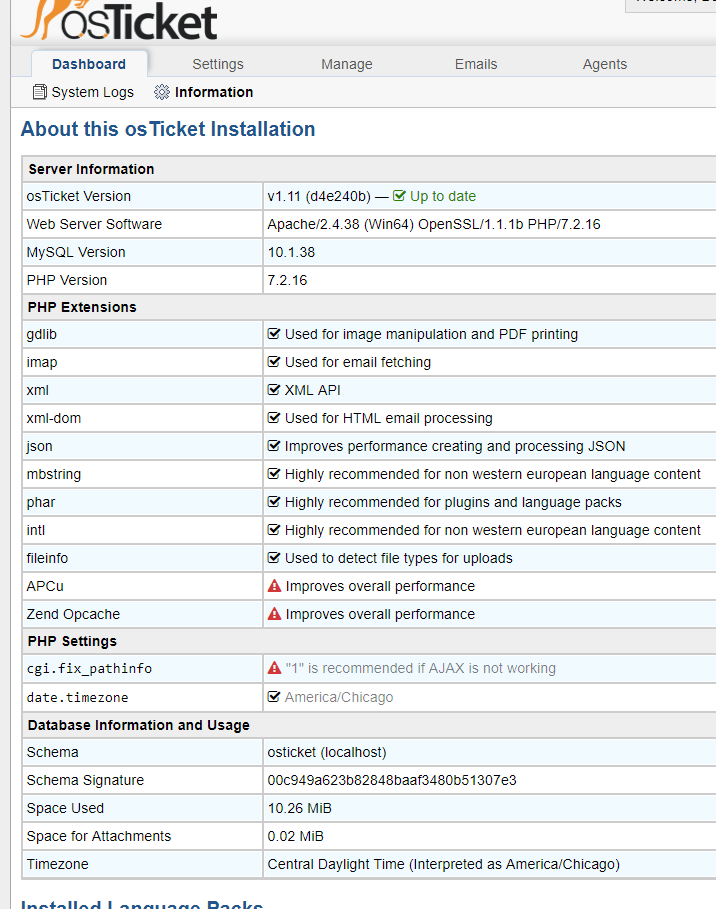716x909 pixels.
Task: Click the Schema Signature hash value
Action: [392, 780]
